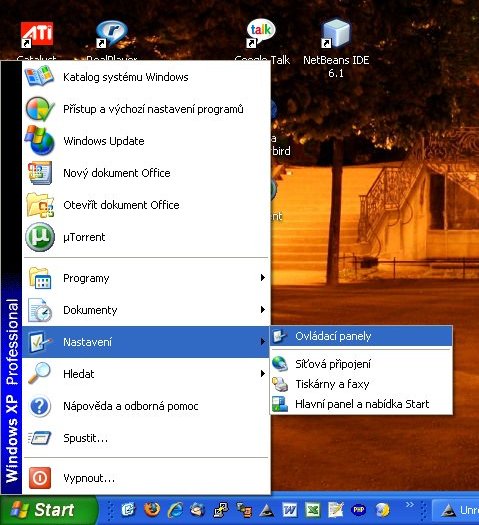Click the Nastavení checklist icon
This screenshot has width=479, height=525.
(x=40, y=342)
